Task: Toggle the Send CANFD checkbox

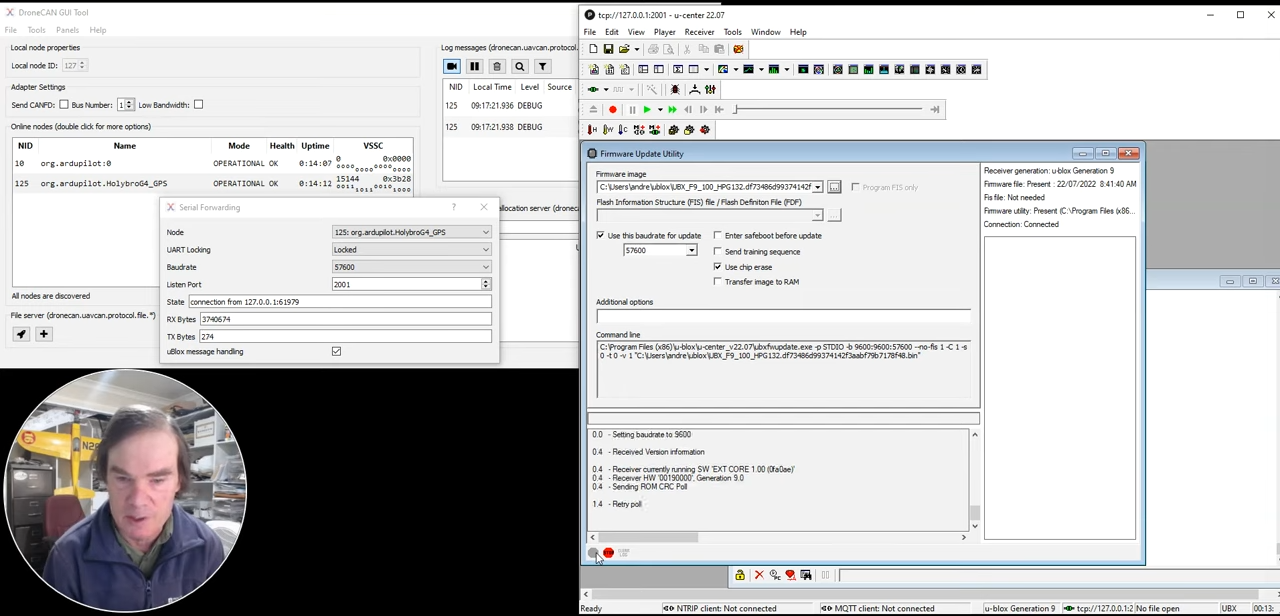Action: (x=64, y=105)
